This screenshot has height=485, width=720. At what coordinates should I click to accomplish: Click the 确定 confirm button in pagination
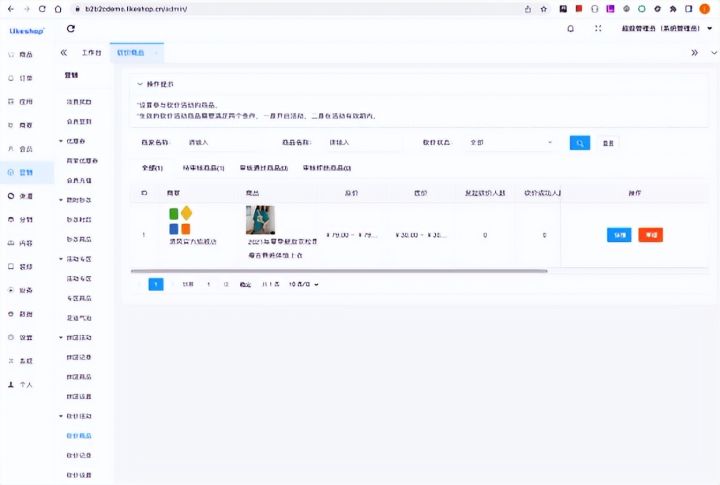[245, 285]
